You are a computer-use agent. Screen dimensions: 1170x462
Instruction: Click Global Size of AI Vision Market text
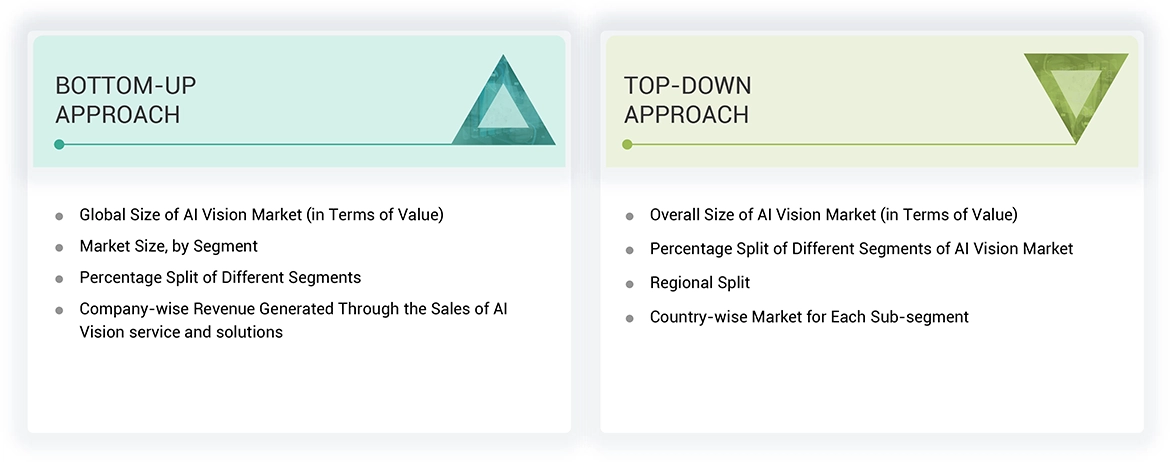coord(261,214)
